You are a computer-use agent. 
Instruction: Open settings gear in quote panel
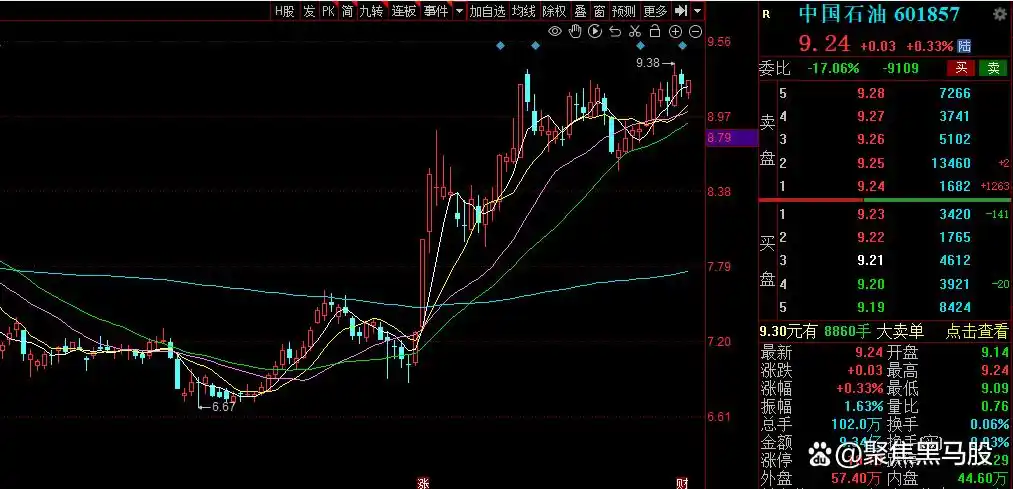click(999, 14)
